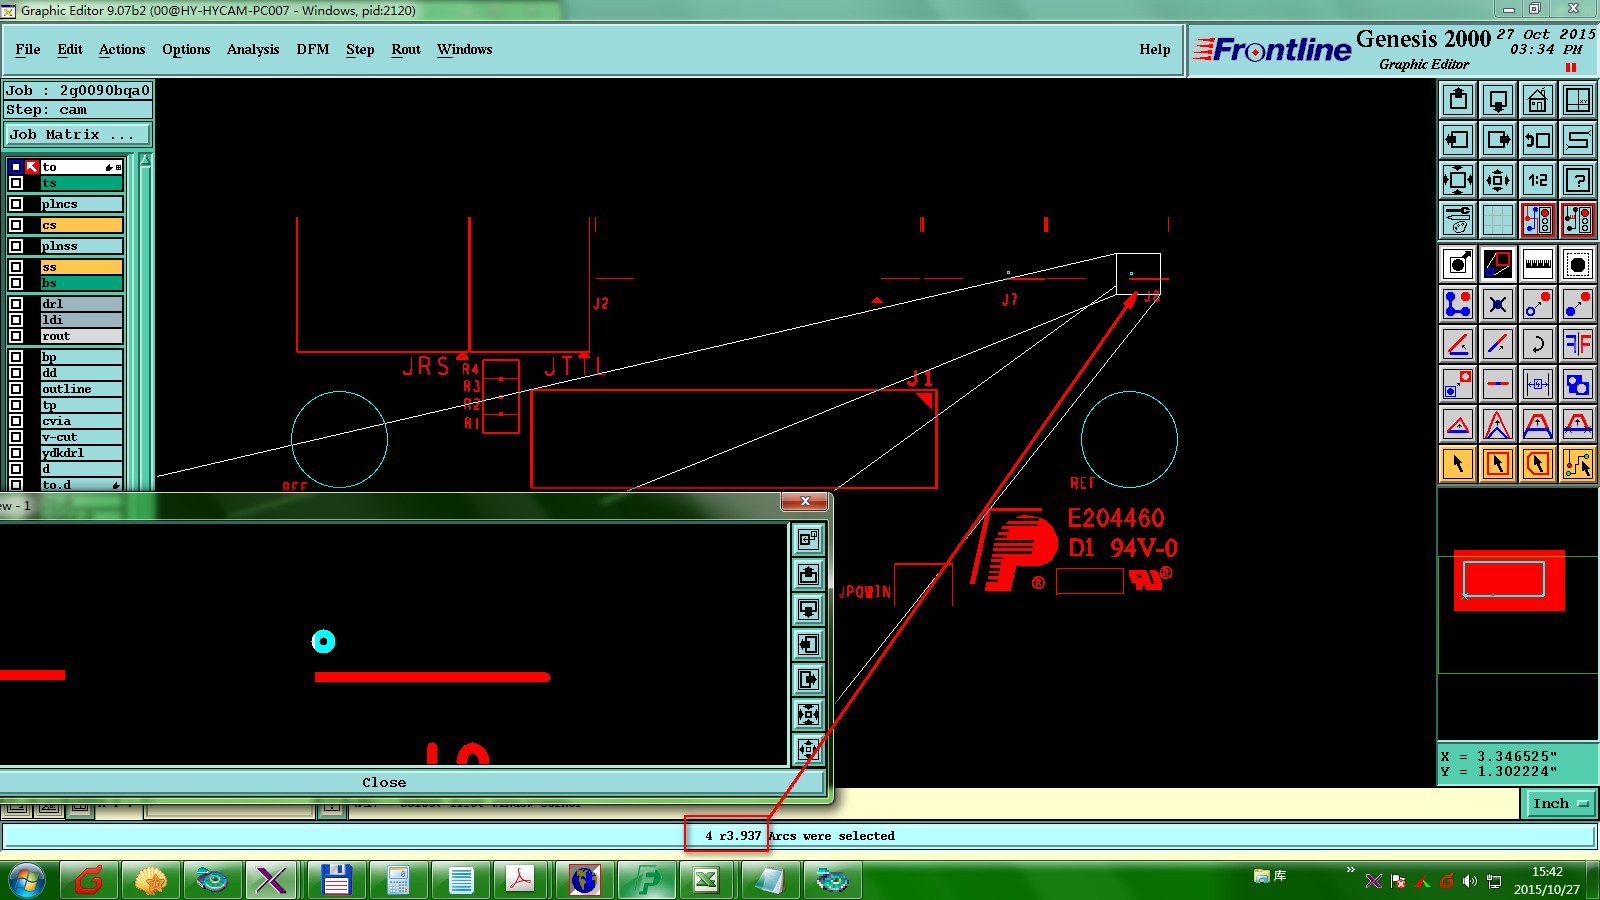
Task: Click the volume icon in system tray
Action: click(x=1469, y=881)
